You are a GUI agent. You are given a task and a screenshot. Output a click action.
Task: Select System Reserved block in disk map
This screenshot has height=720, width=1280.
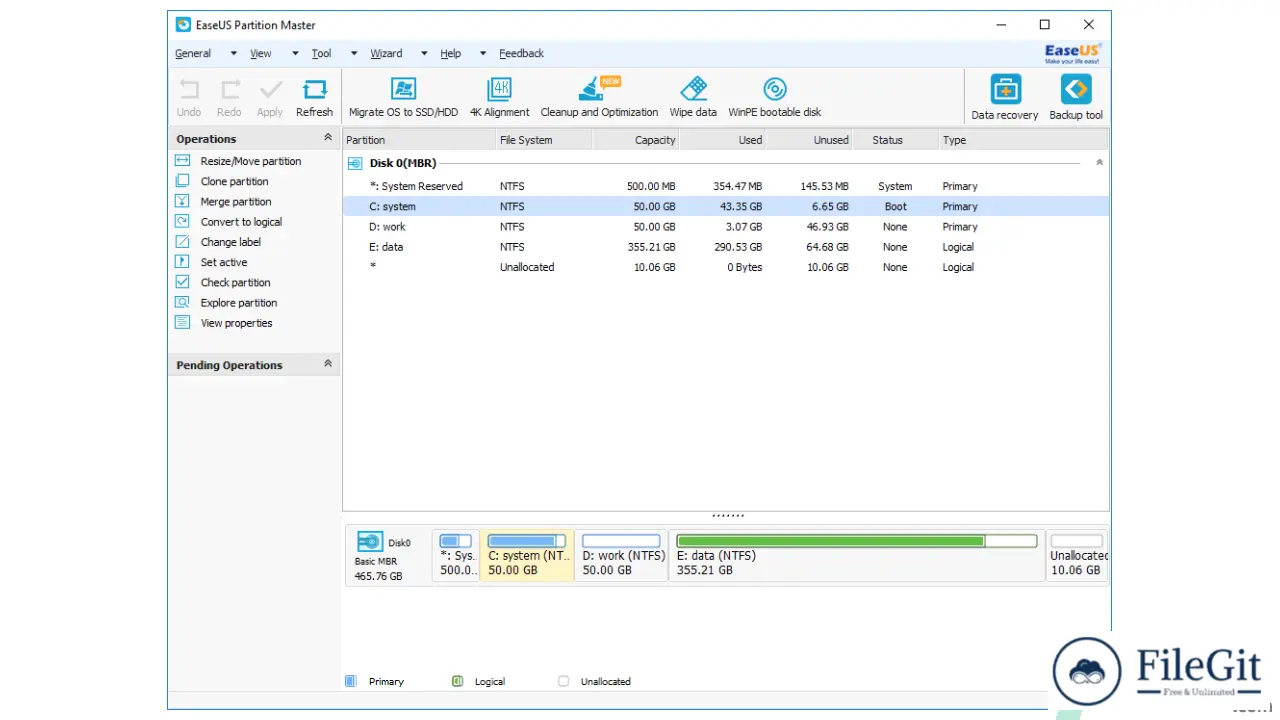[x=456, y=555]
